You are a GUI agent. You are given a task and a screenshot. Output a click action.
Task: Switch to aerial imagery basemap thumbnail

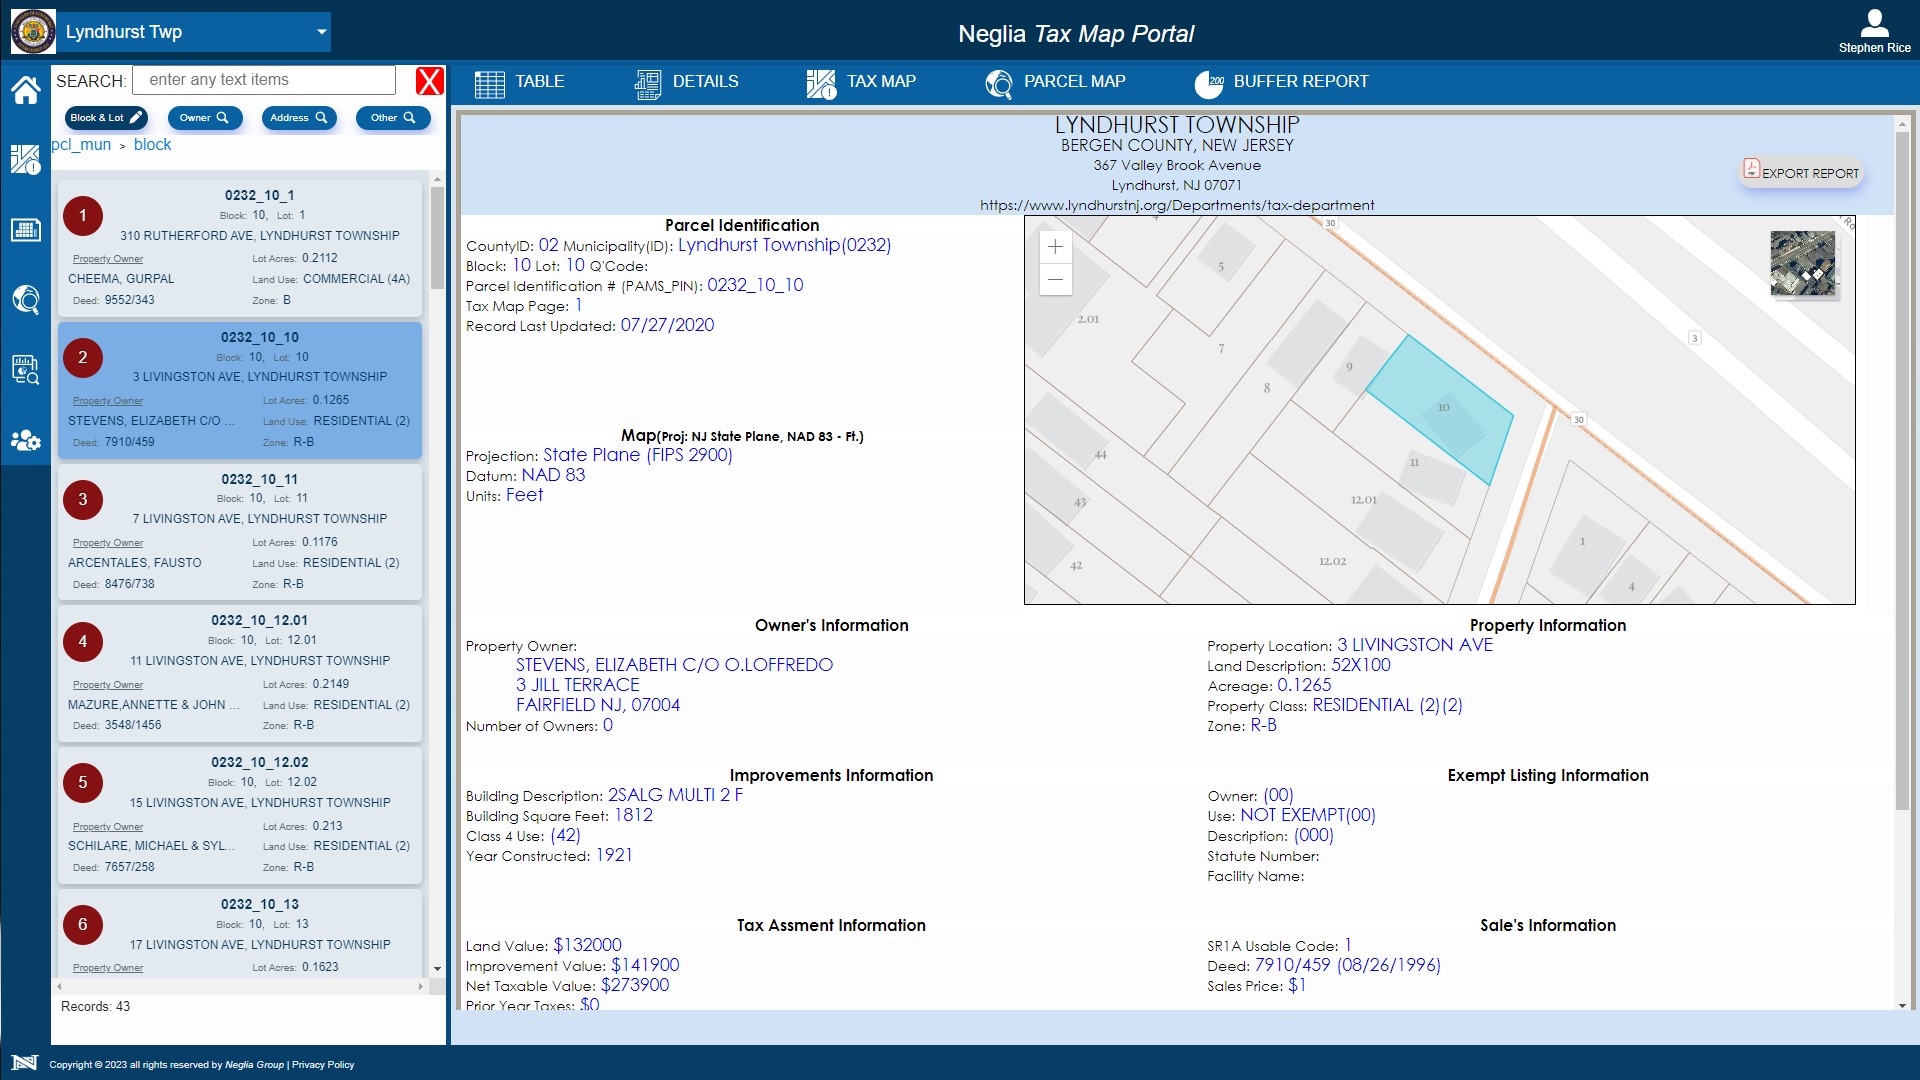point(1802,264)
